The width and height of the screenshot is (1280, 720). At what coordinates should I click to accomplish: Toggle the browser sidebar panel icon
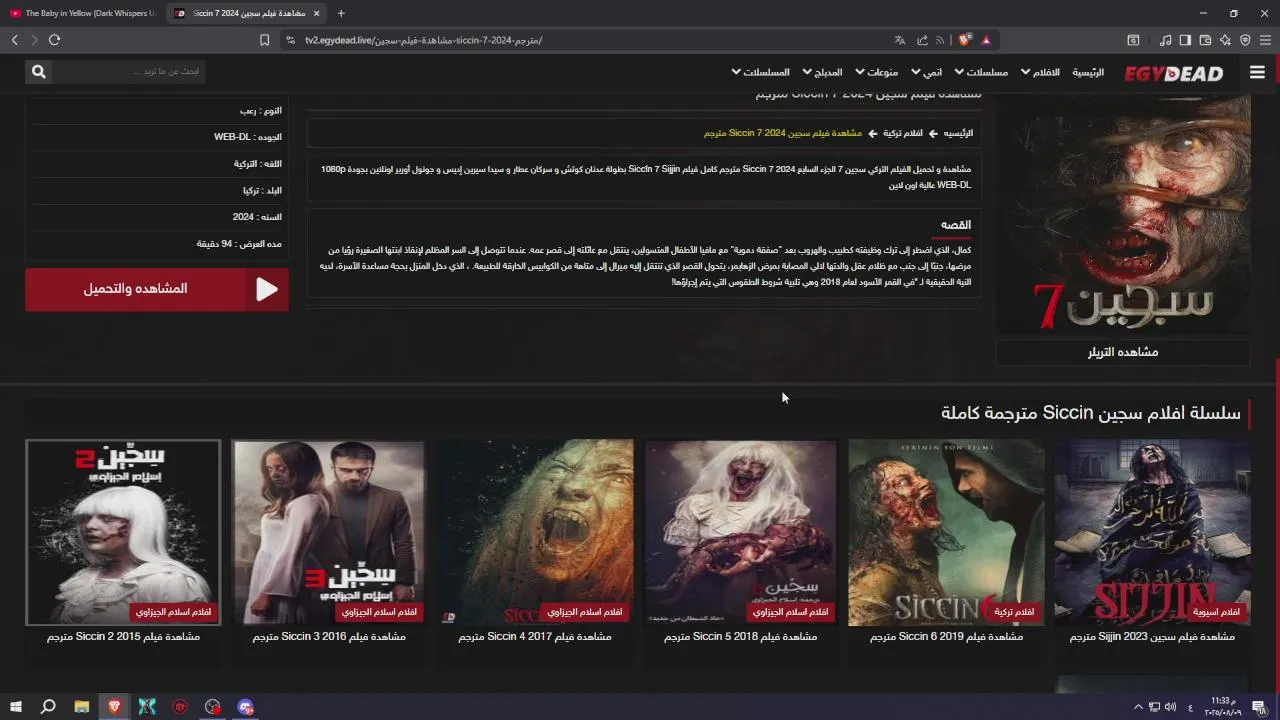[x=1185, y=40]
